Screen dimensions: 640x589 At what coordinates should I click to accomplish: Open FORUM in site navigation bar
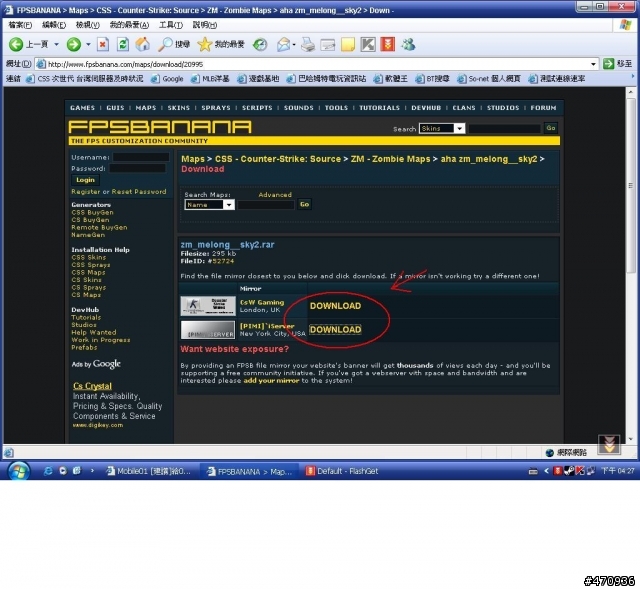coord(543,108)
